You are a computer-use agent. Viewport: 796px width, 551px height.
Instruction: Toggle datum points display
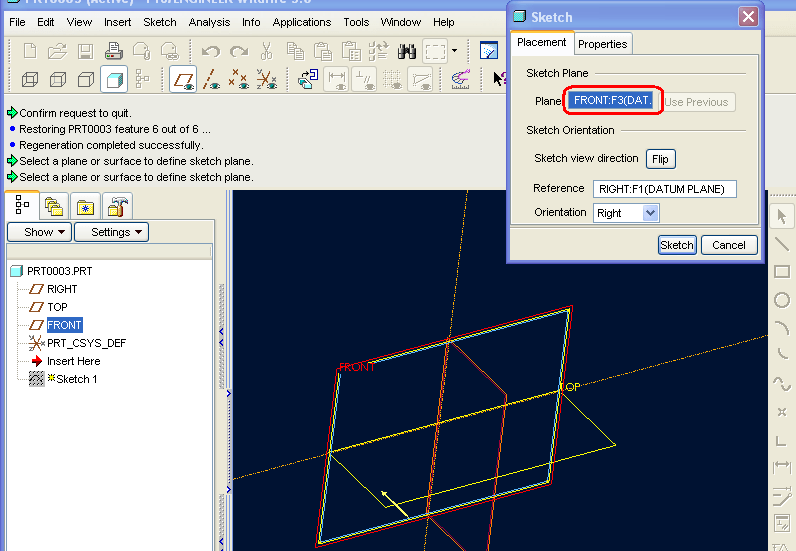239,80
